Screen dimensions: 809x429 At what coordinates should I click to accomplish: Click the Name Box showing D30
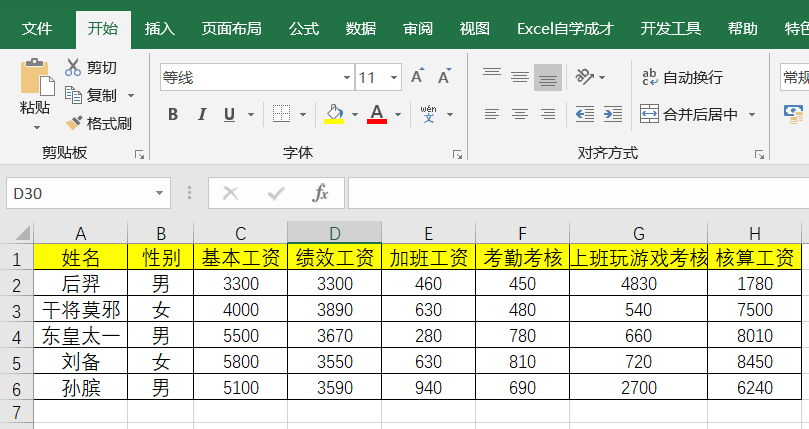pos(82,193)
